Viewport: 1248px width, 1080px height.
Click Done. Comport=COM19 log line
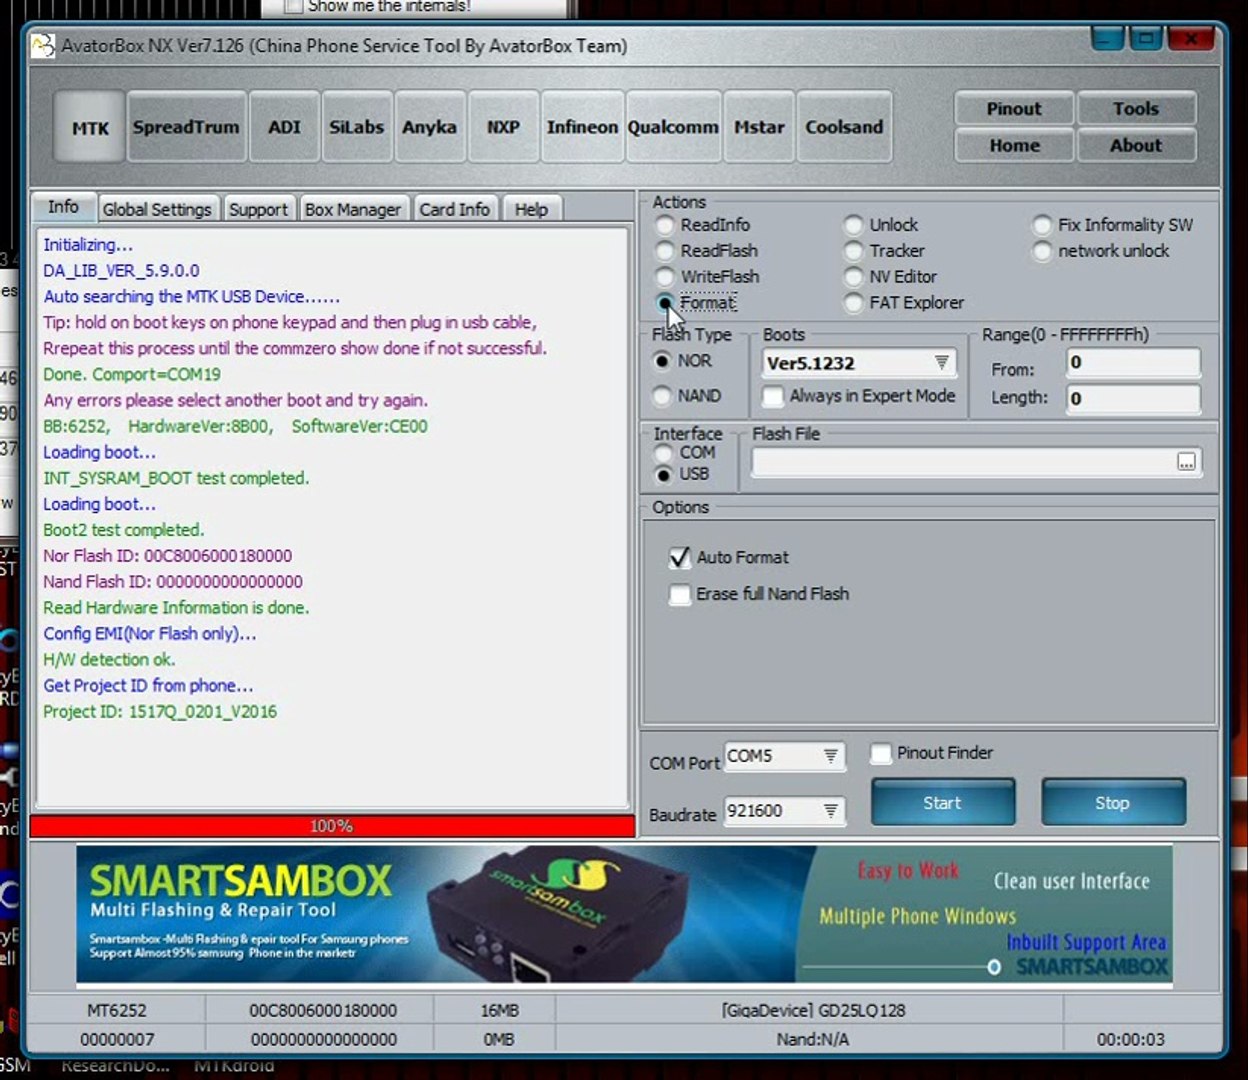(x=132, y=374)
